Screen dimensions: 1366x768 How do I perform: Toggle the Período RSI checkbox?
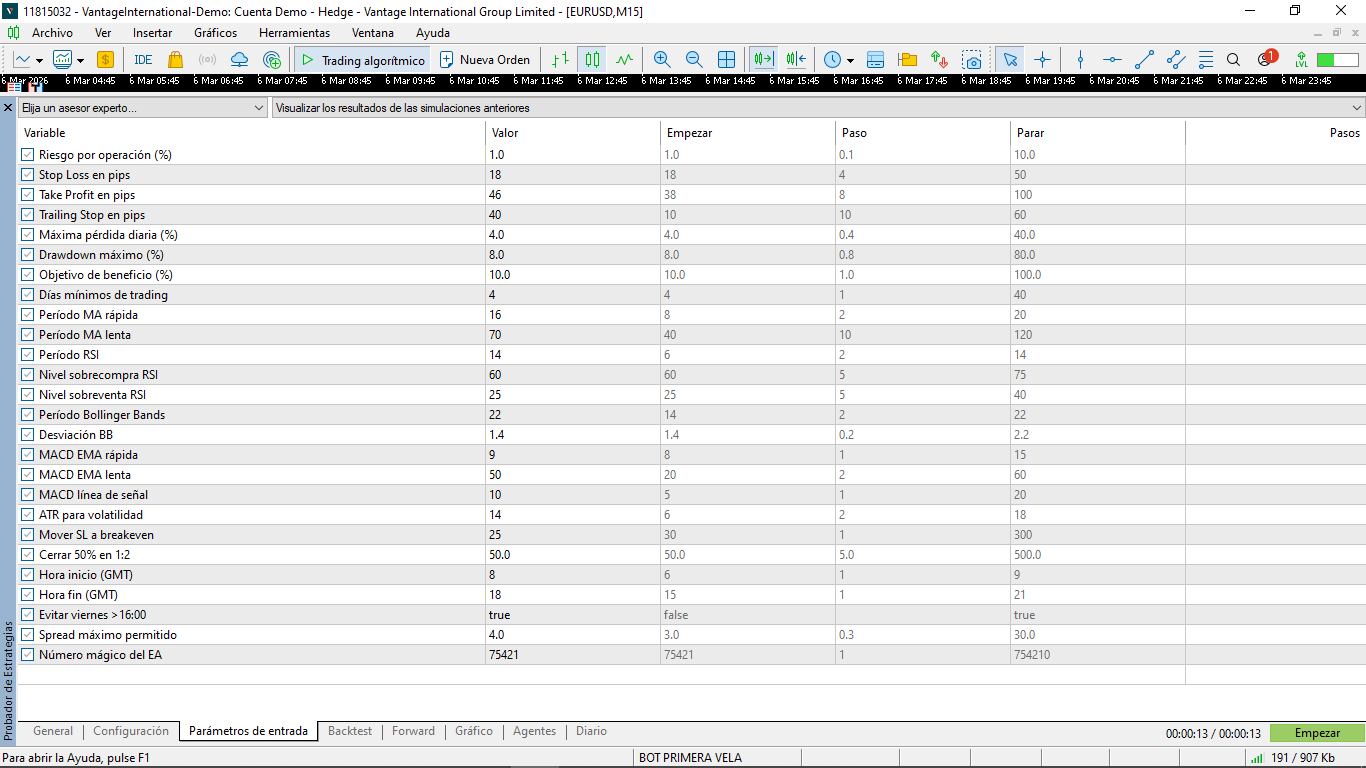click(28, 355)
